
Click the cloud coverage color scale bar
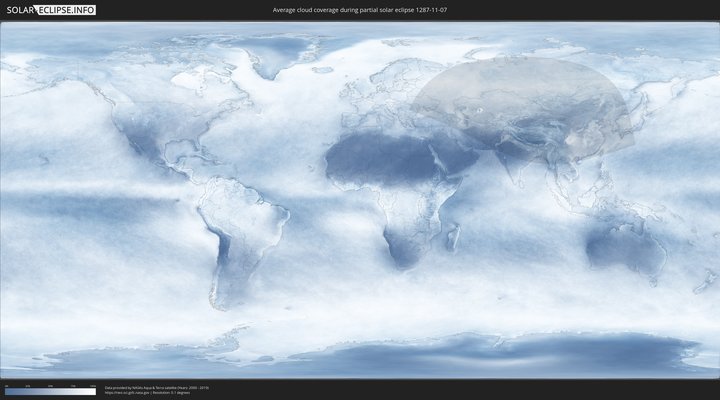coord(51,392)
